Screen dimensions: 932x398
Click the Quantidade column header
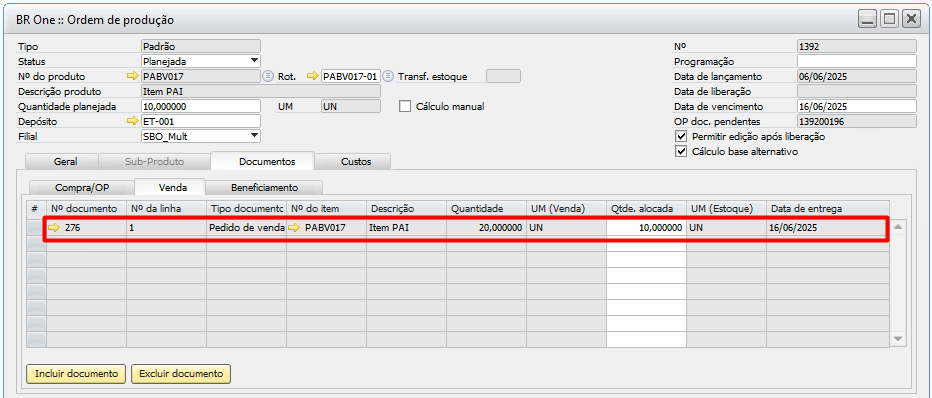pyautogui.click(x=486, y=209)
